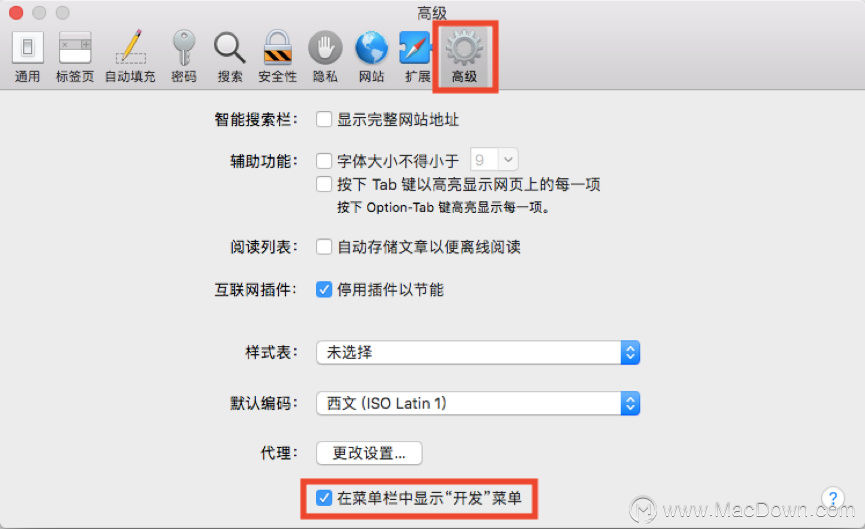Click the 更改设置... proxy button
Image resolution: width=865 pixels, height=529 pixels.
pyautogui.click(x=369, y=453)
